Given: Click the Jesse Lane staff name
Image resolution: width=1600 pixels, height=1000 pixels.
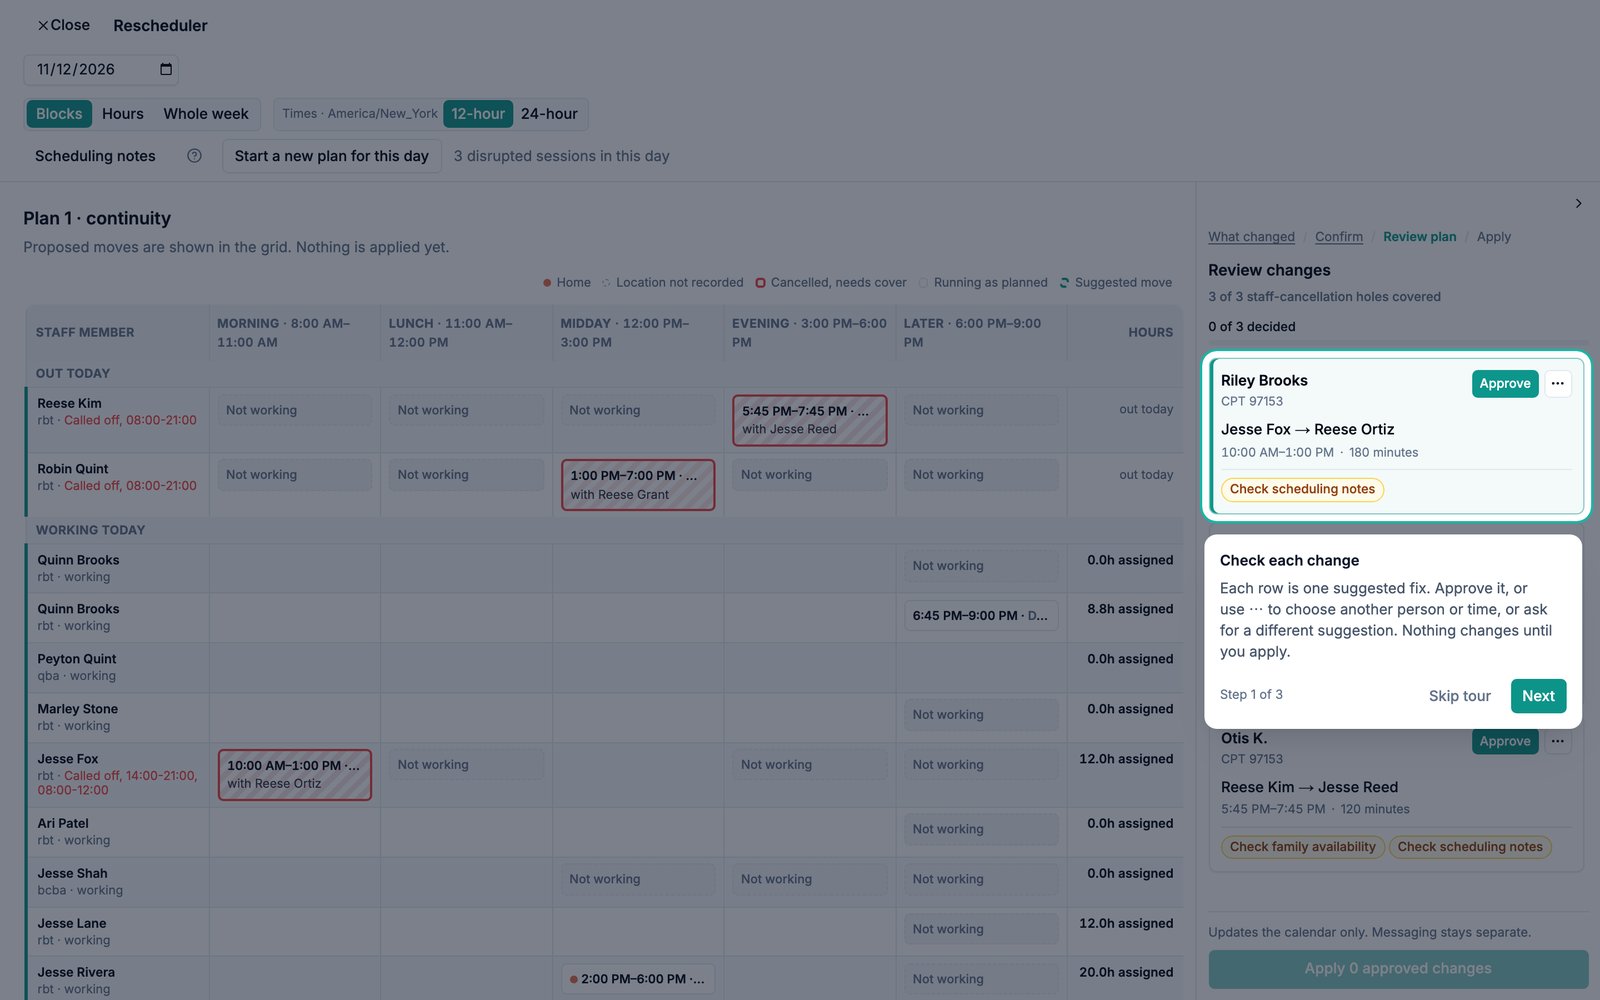Looking at the screenshot, I should click(72, 923).
